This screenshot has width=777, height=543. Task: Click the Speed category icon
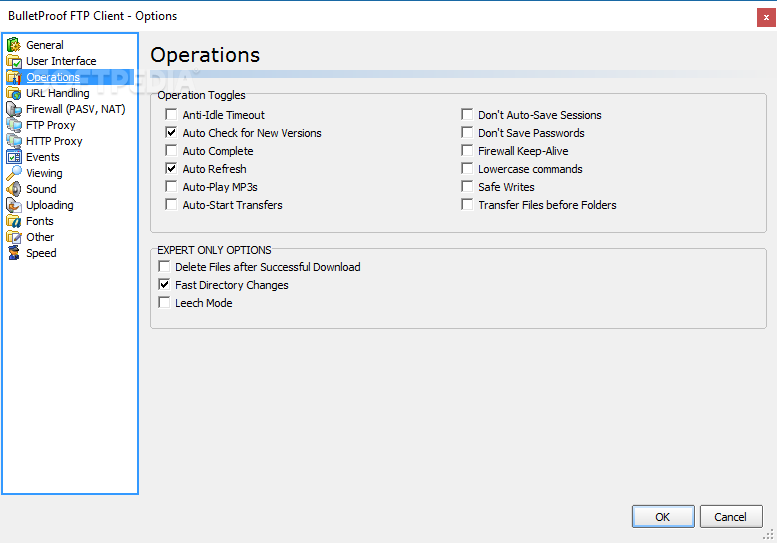(x=14, y=253)
